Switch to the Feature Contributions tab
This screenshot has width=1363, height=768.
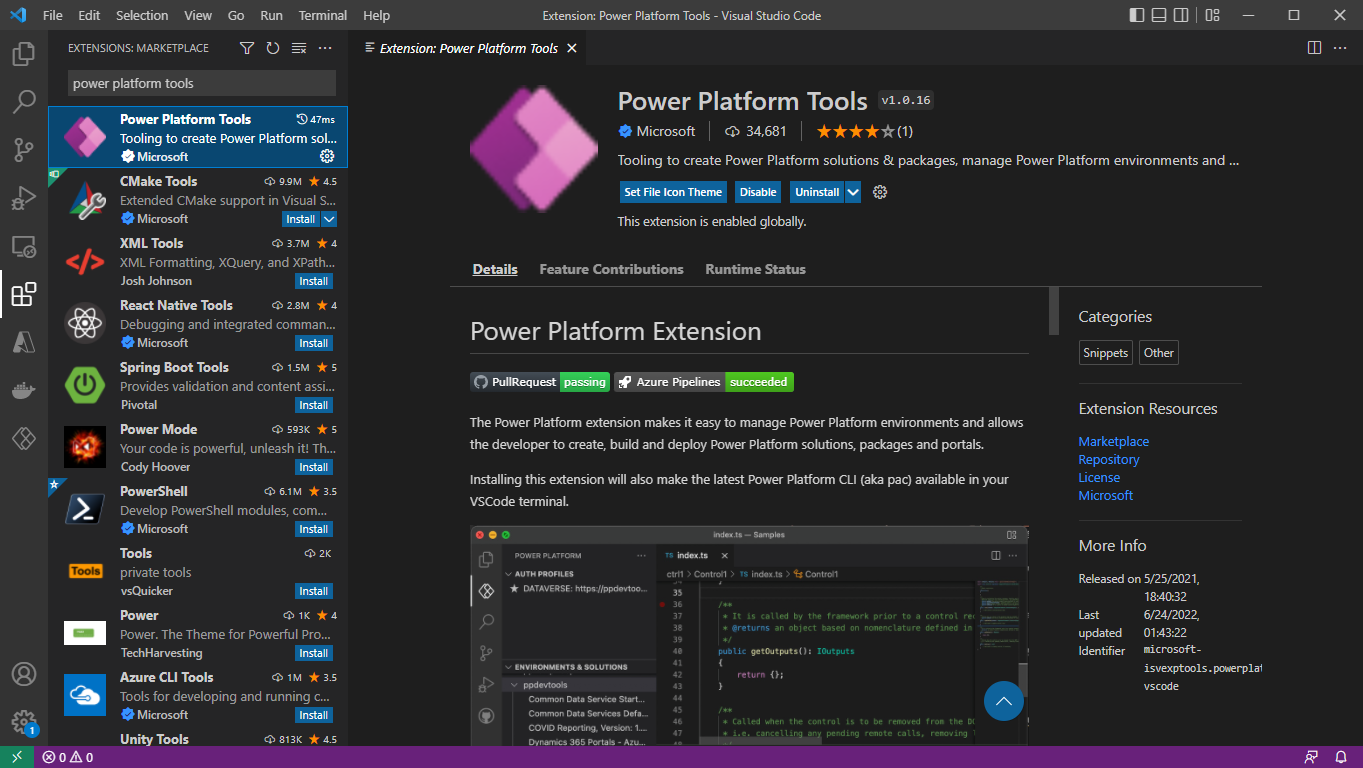coord(611,269)
